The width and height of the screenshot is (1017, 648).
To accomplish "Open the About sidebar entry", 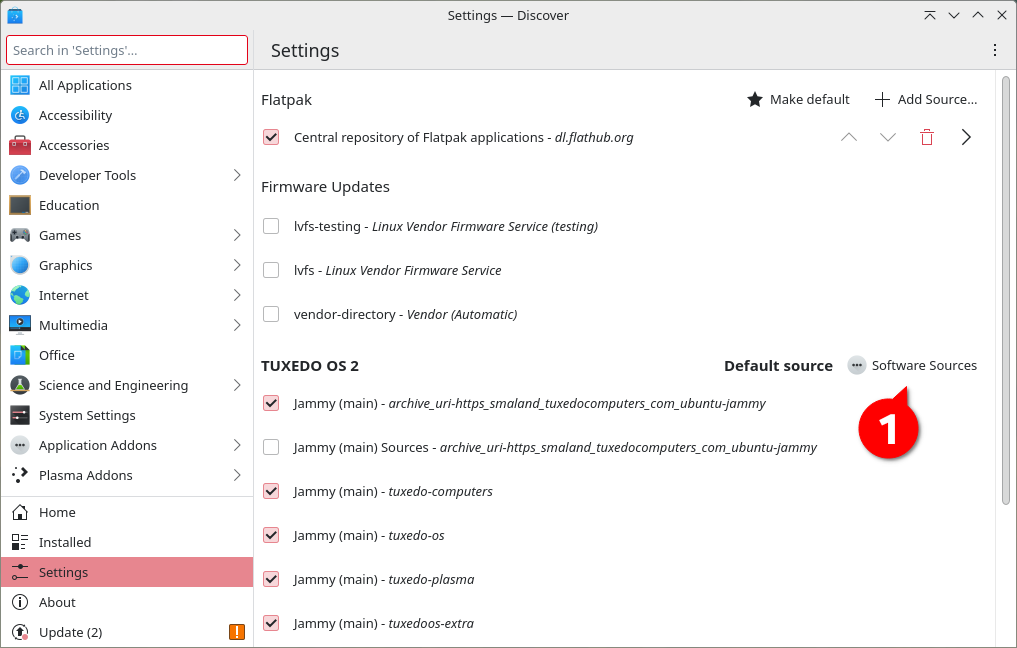I will click(x=127, y=602).
